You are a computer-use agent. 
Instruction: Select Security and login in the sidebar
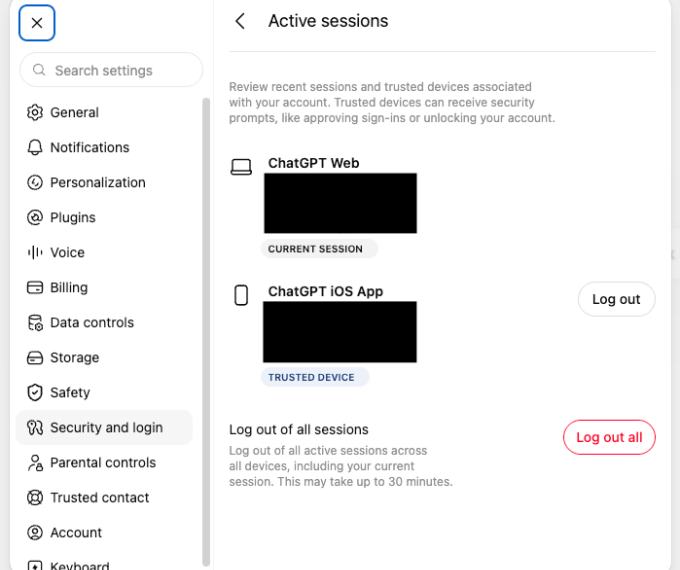pos(104,427)
